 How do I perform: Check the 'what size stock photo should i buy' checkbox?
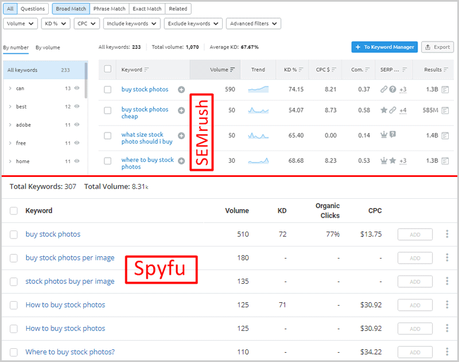coord(107,136)
